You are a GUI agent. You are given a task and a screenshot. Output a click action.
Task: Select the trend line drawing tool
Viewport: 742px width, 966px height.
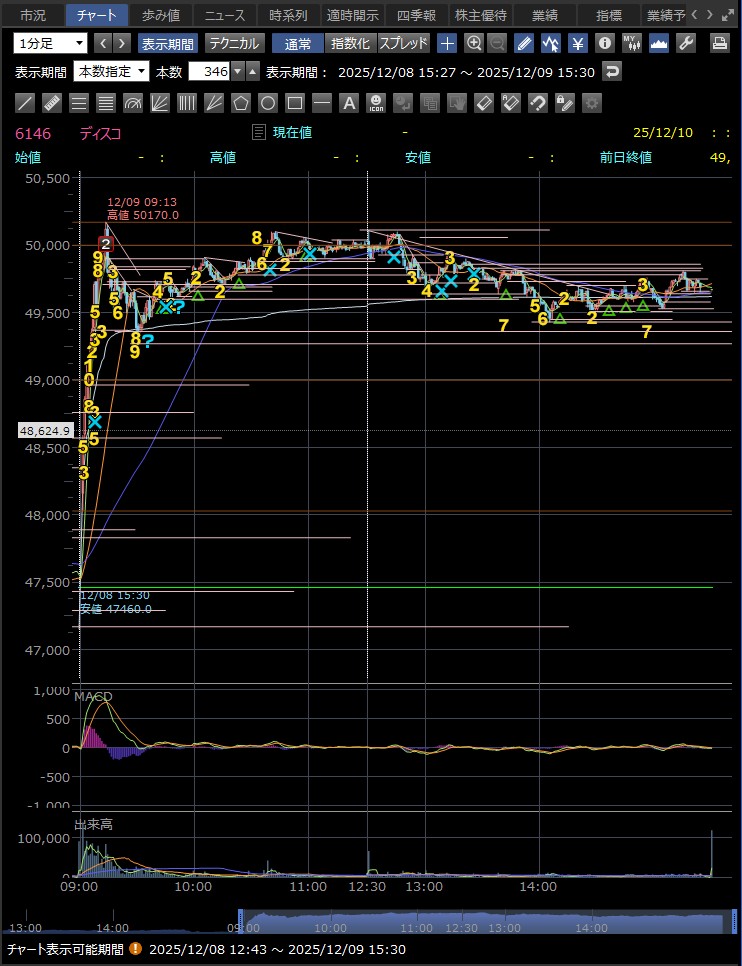[26, 103]
